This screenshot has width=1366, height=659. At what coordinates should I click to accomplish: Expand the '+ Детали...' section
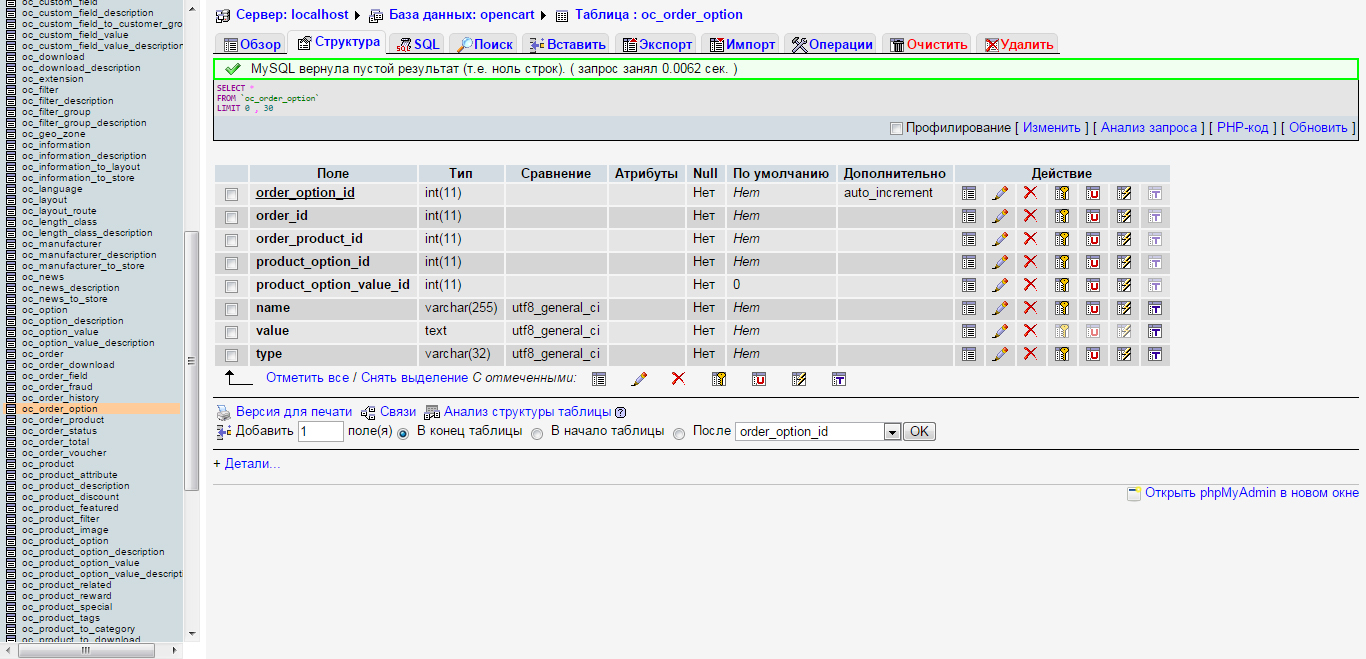coord(247,464)
